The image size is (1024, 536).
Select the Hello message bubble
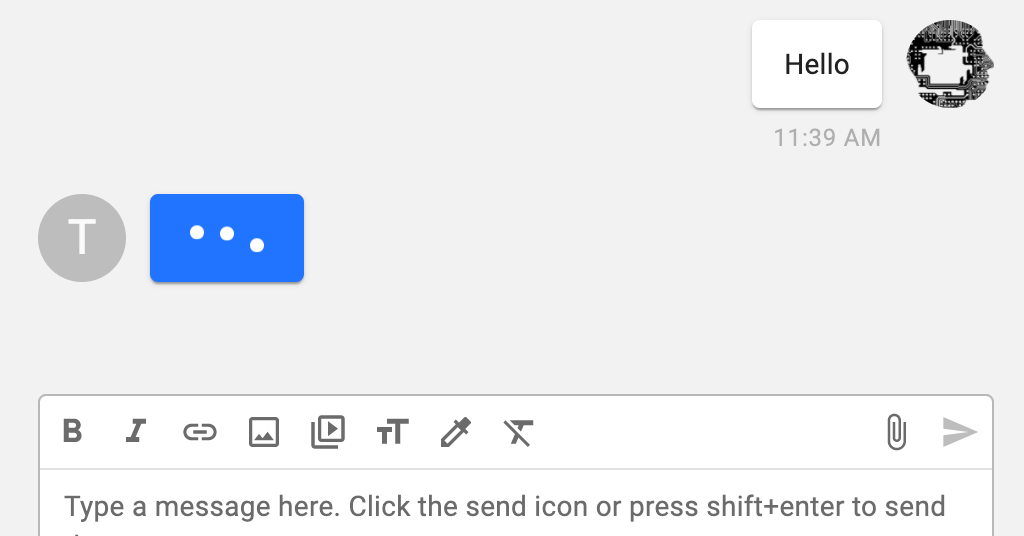(x=817, y=64)
